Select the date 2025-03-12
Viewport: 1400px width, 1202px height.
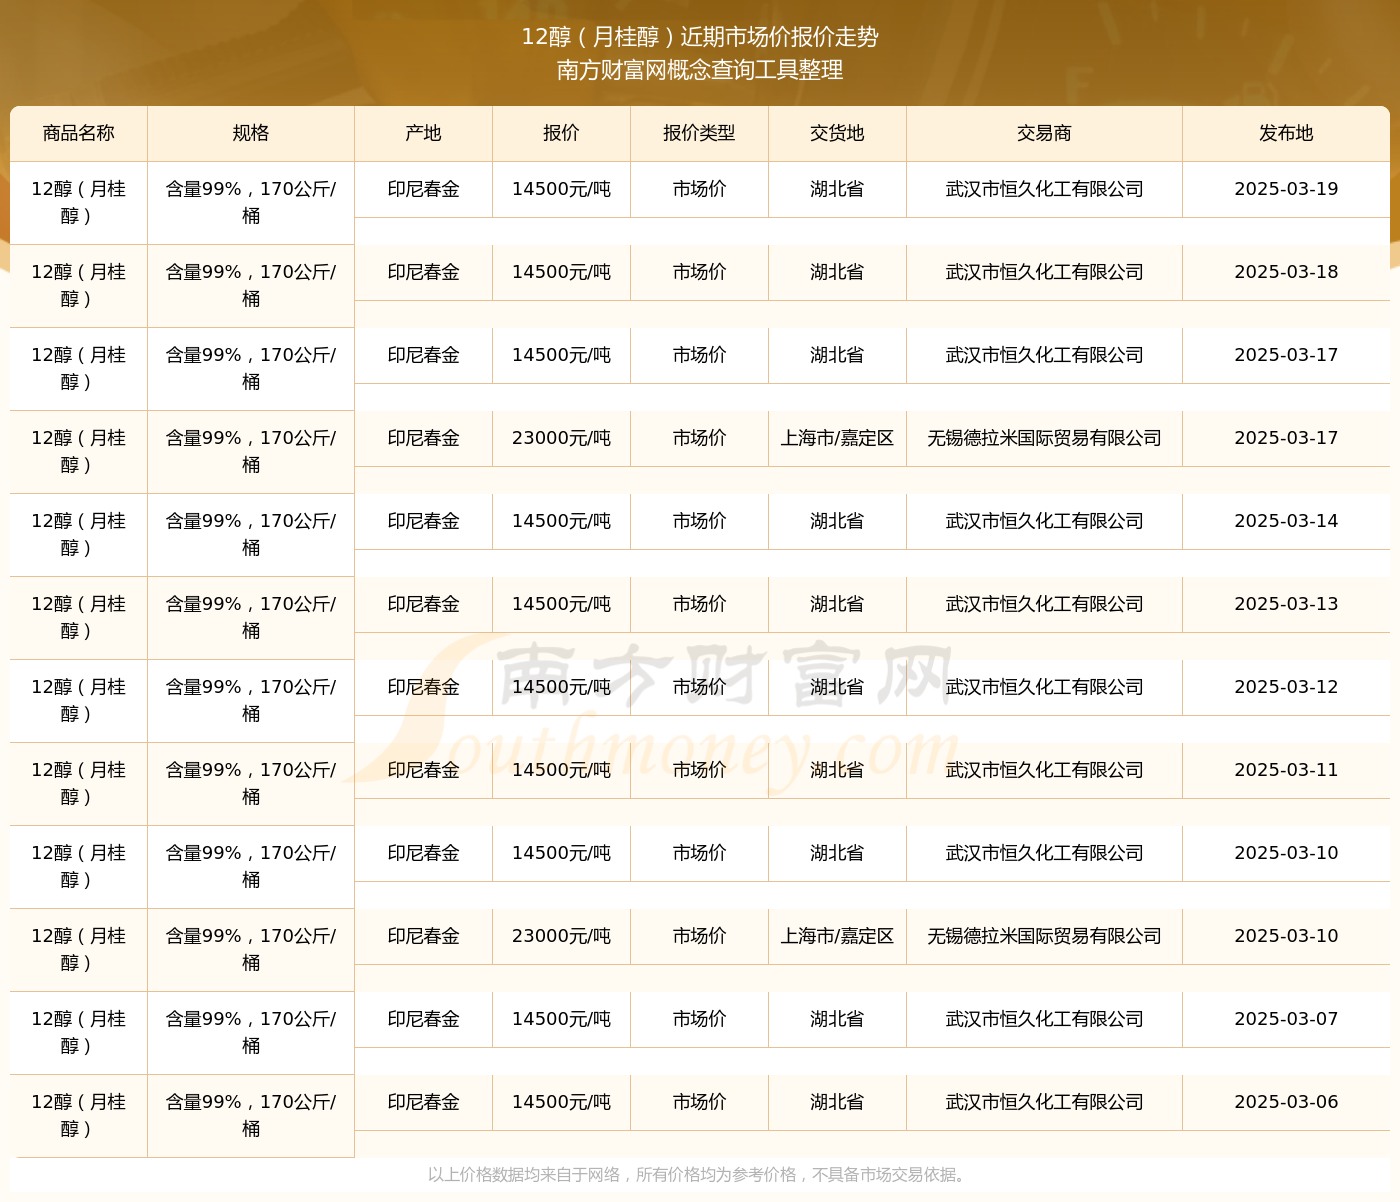pos(1286,687)
